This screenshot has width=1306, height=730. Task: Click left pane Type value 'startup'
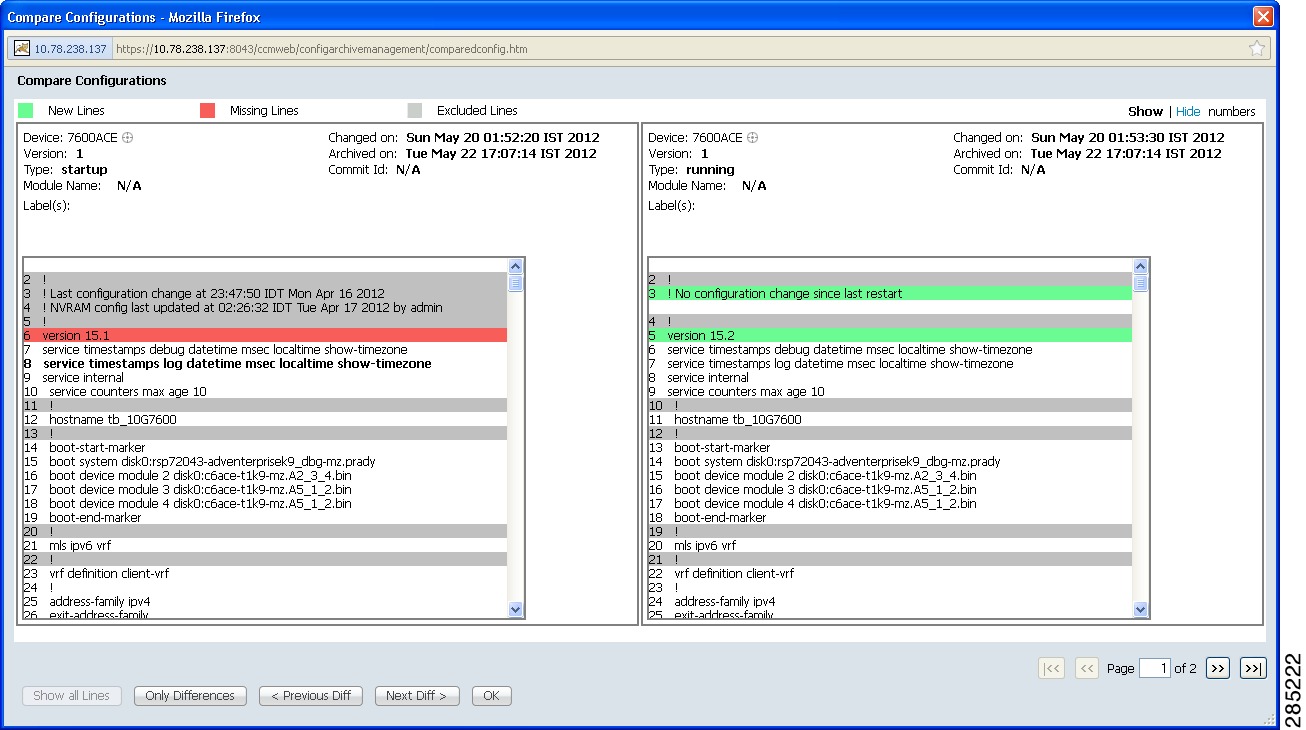pyautogui.click(x=84, y=170)
